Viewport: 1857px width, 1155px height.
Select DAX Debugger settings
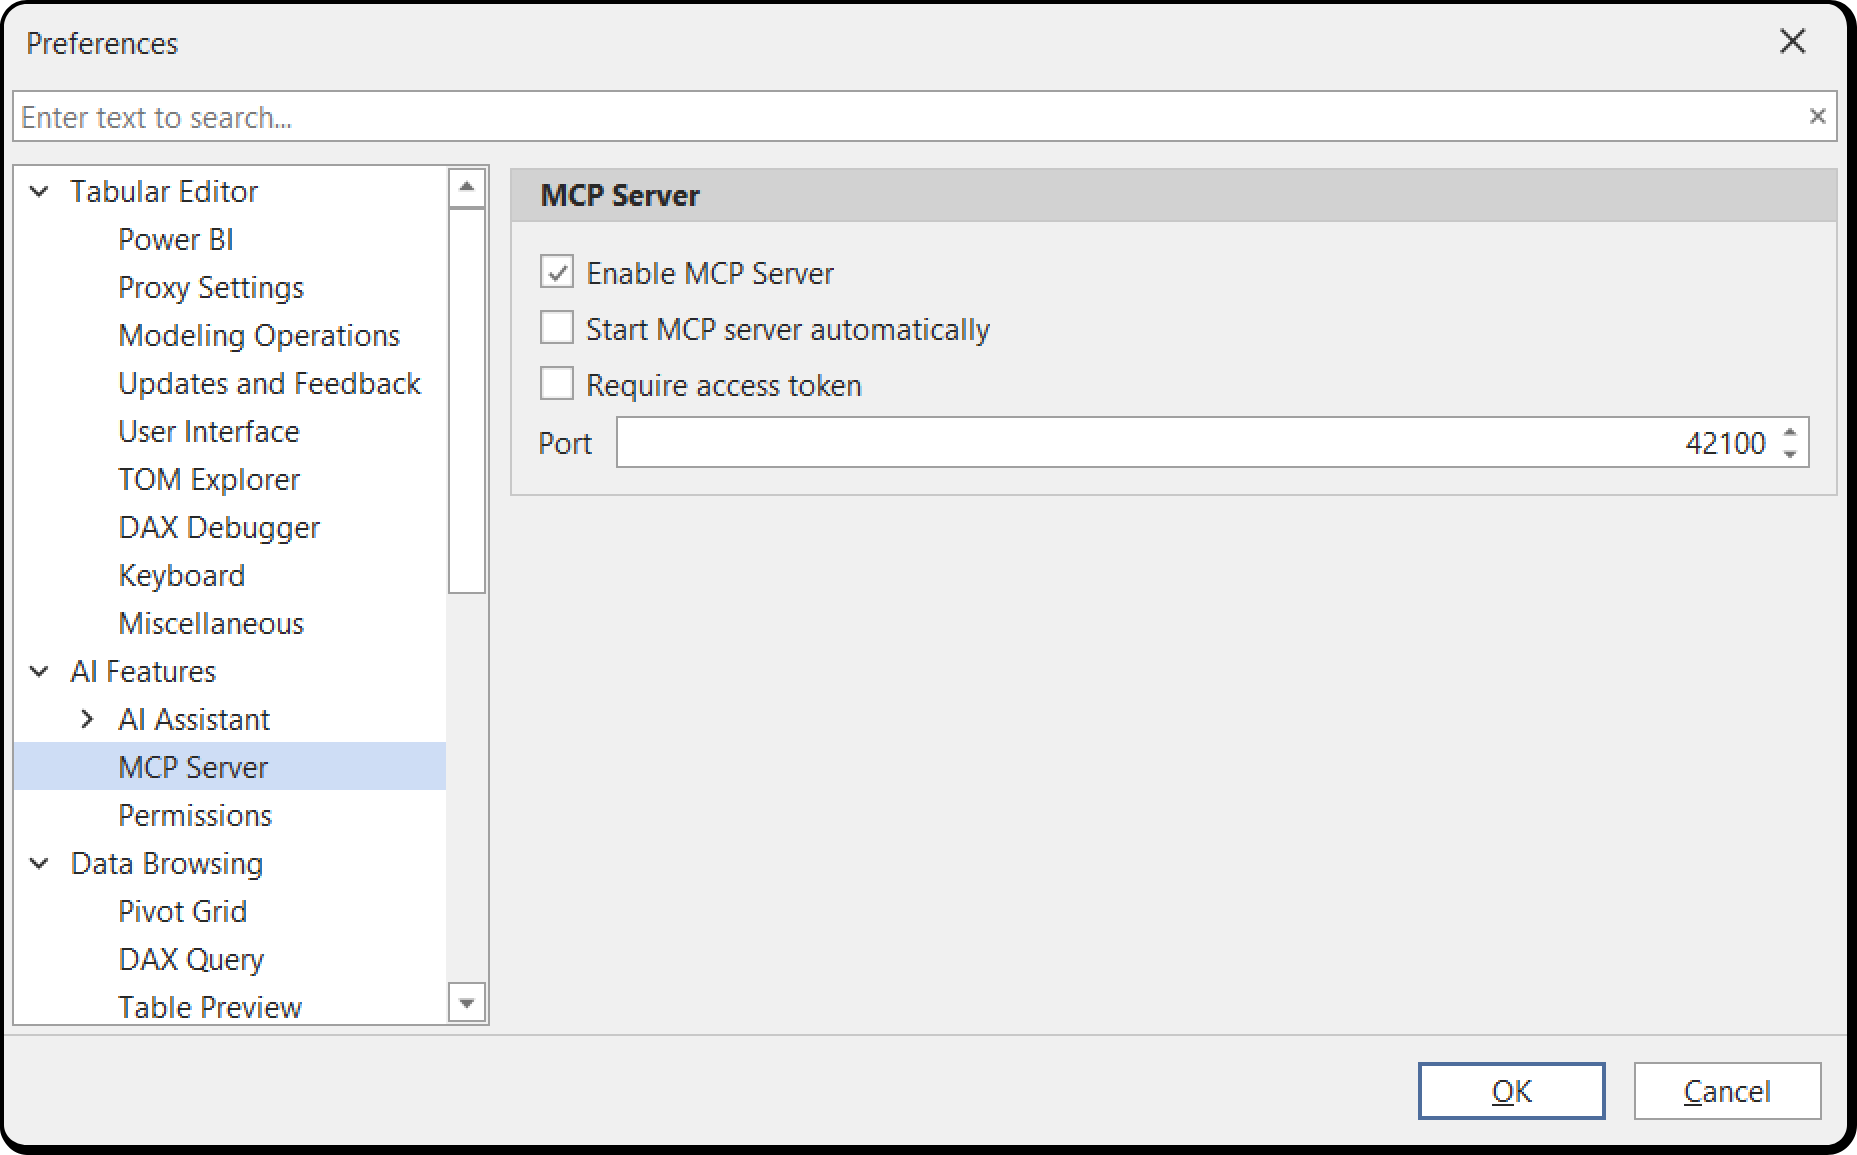point(219,527)
